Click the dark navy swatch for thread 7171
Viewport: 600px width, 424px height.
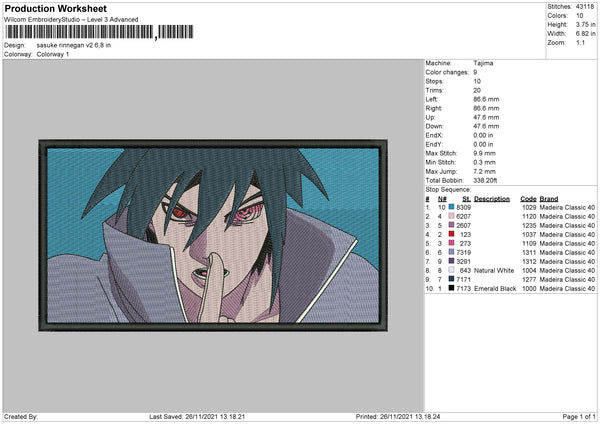pyautogui.click(x=451, y=279)
